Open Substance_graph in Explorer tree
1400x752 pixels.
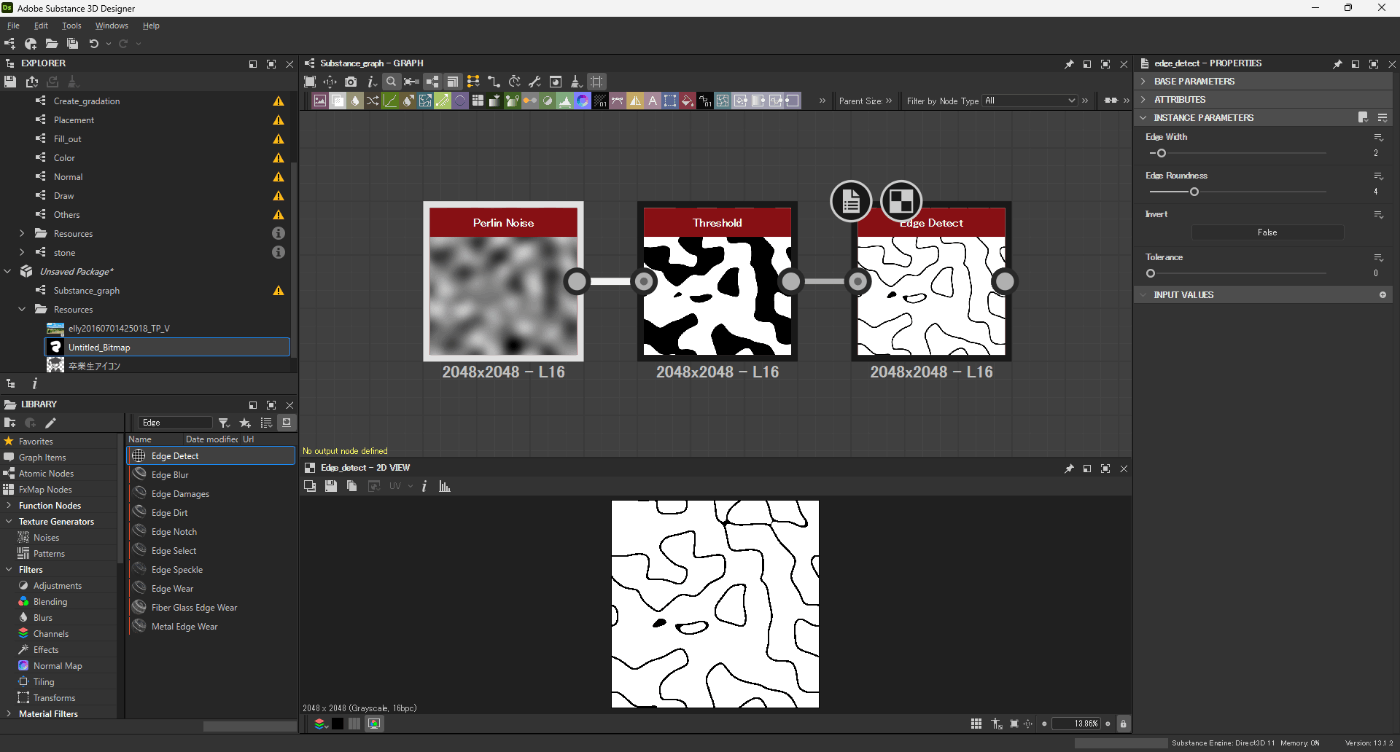coord(87,291)
